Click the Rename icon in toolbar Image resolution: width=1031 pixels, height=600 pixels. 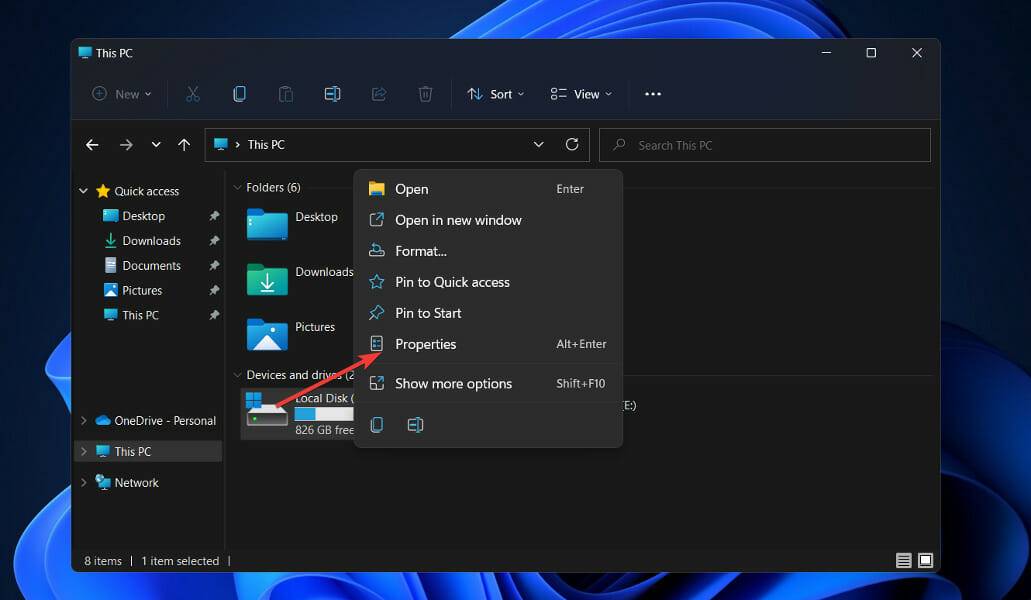click(x=332, y=94)
